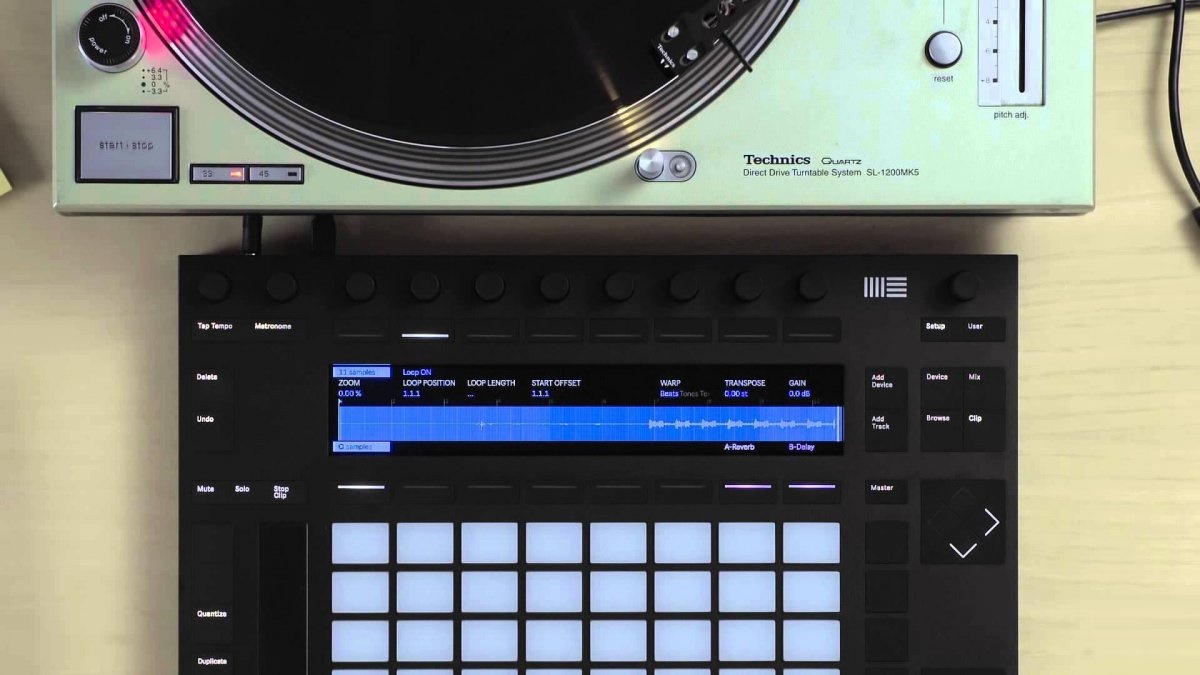Toggle the Solo button

click(242, 489)
